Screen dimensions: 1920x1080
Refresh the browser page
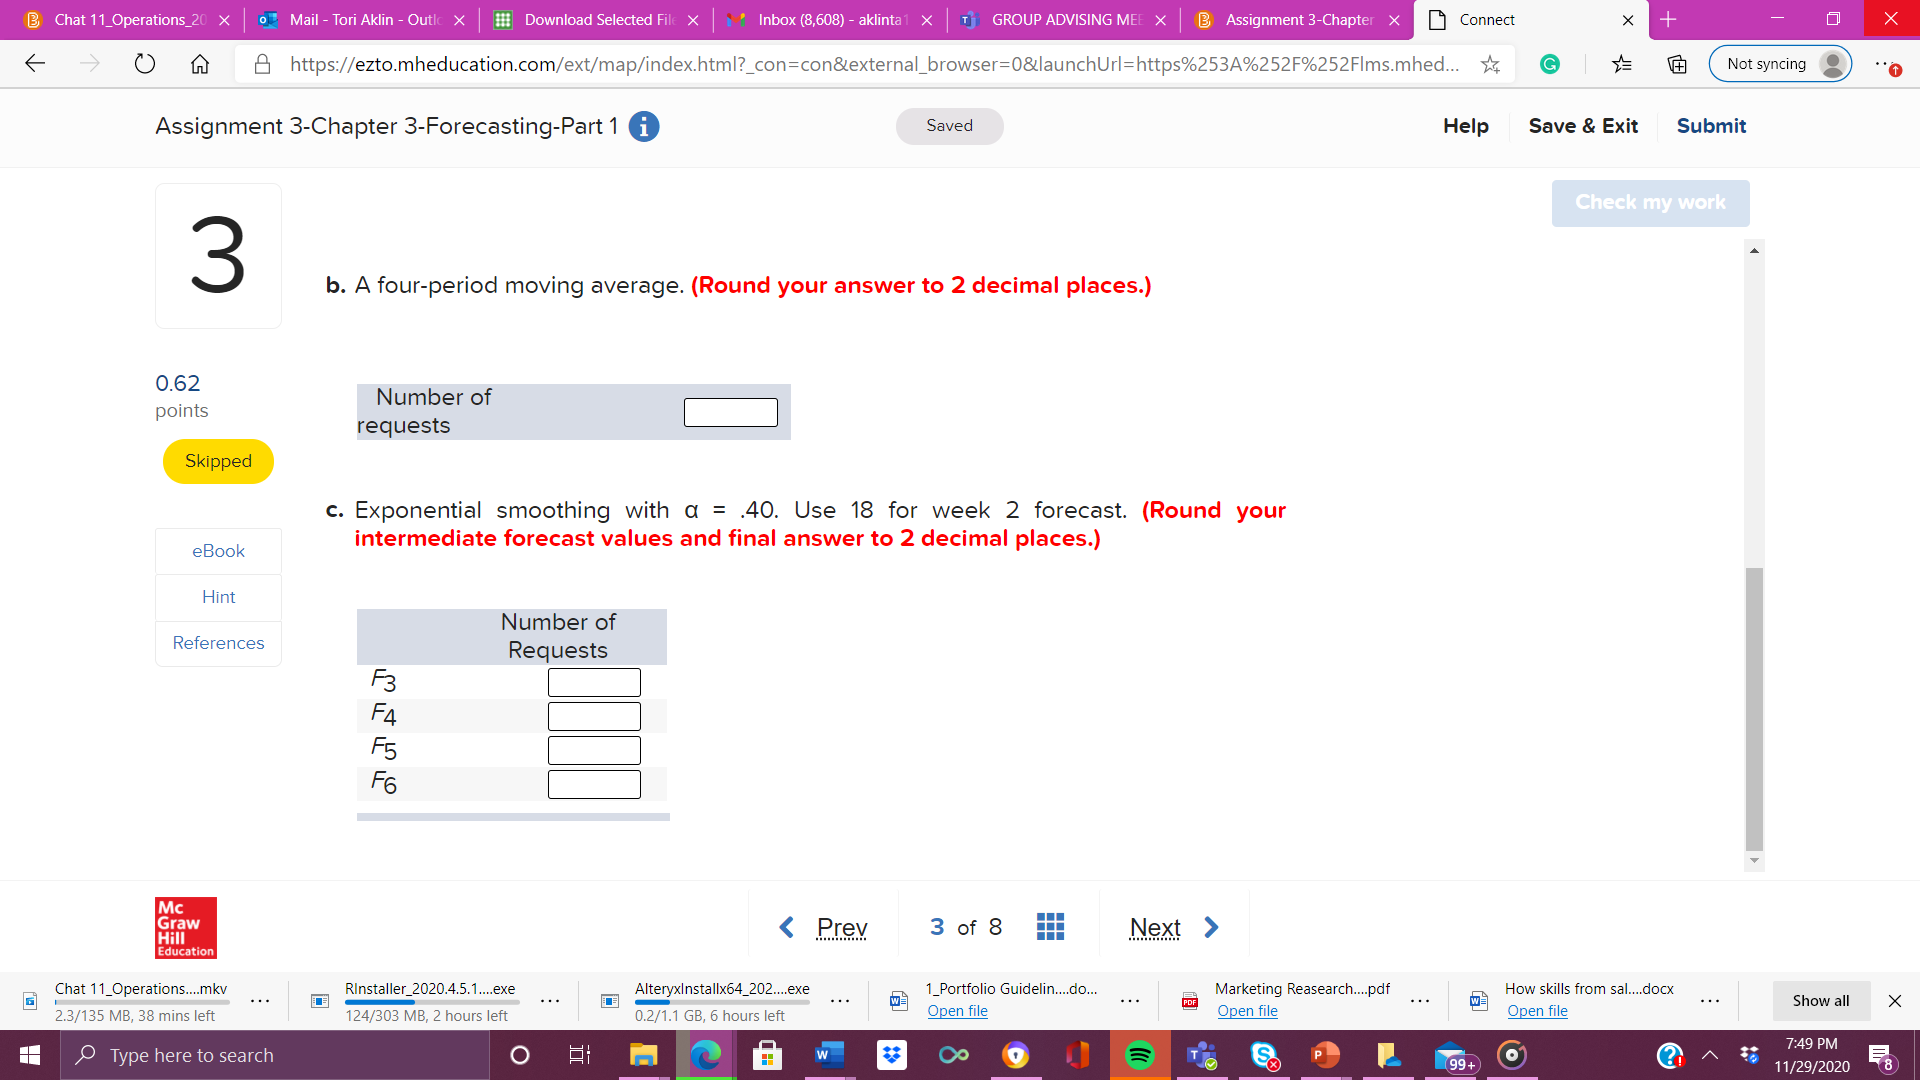point(145,64)
